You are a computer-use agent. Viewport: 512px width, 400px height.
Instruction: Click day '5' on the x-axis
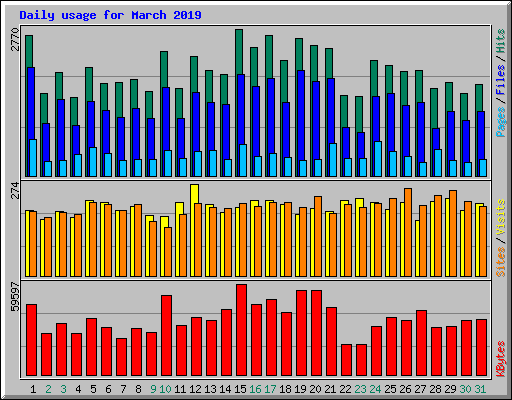[x=93, y=389]
